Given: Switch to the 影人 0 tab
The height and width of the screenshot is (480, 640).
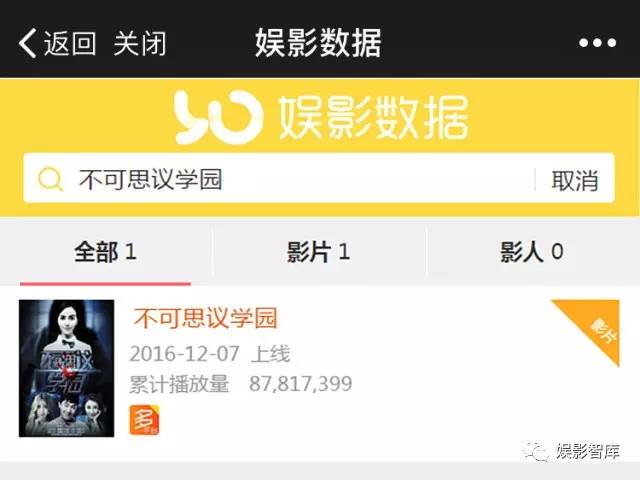Looking at the screenshot, I should [x=532, y=252].
